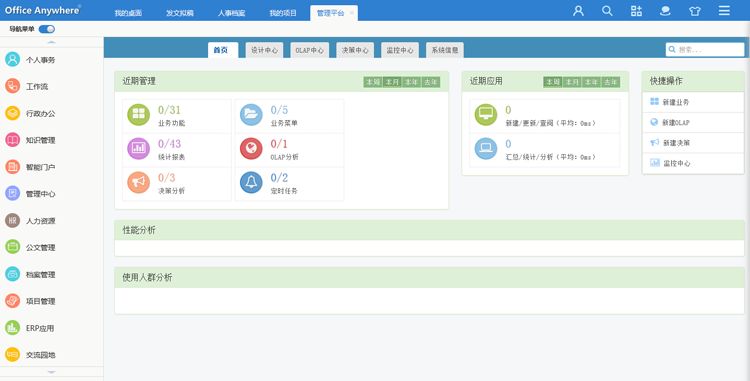Click the red OLAP分析 globe icon
The width and height of the screenshot is (750, 381).
pos(251,148)
